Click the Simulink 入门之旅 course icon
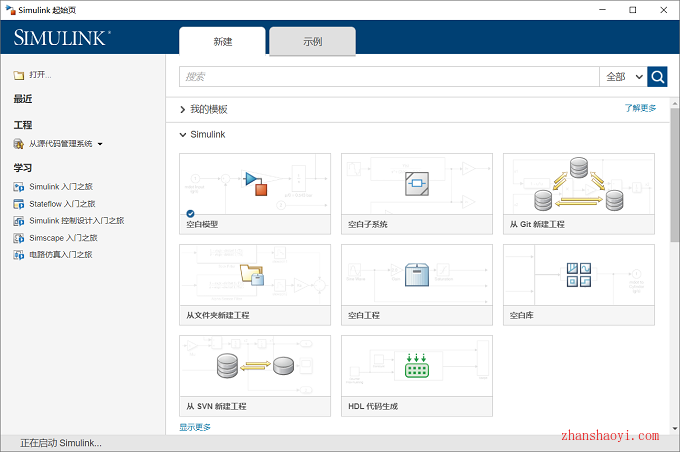 [x=19, y=187]
